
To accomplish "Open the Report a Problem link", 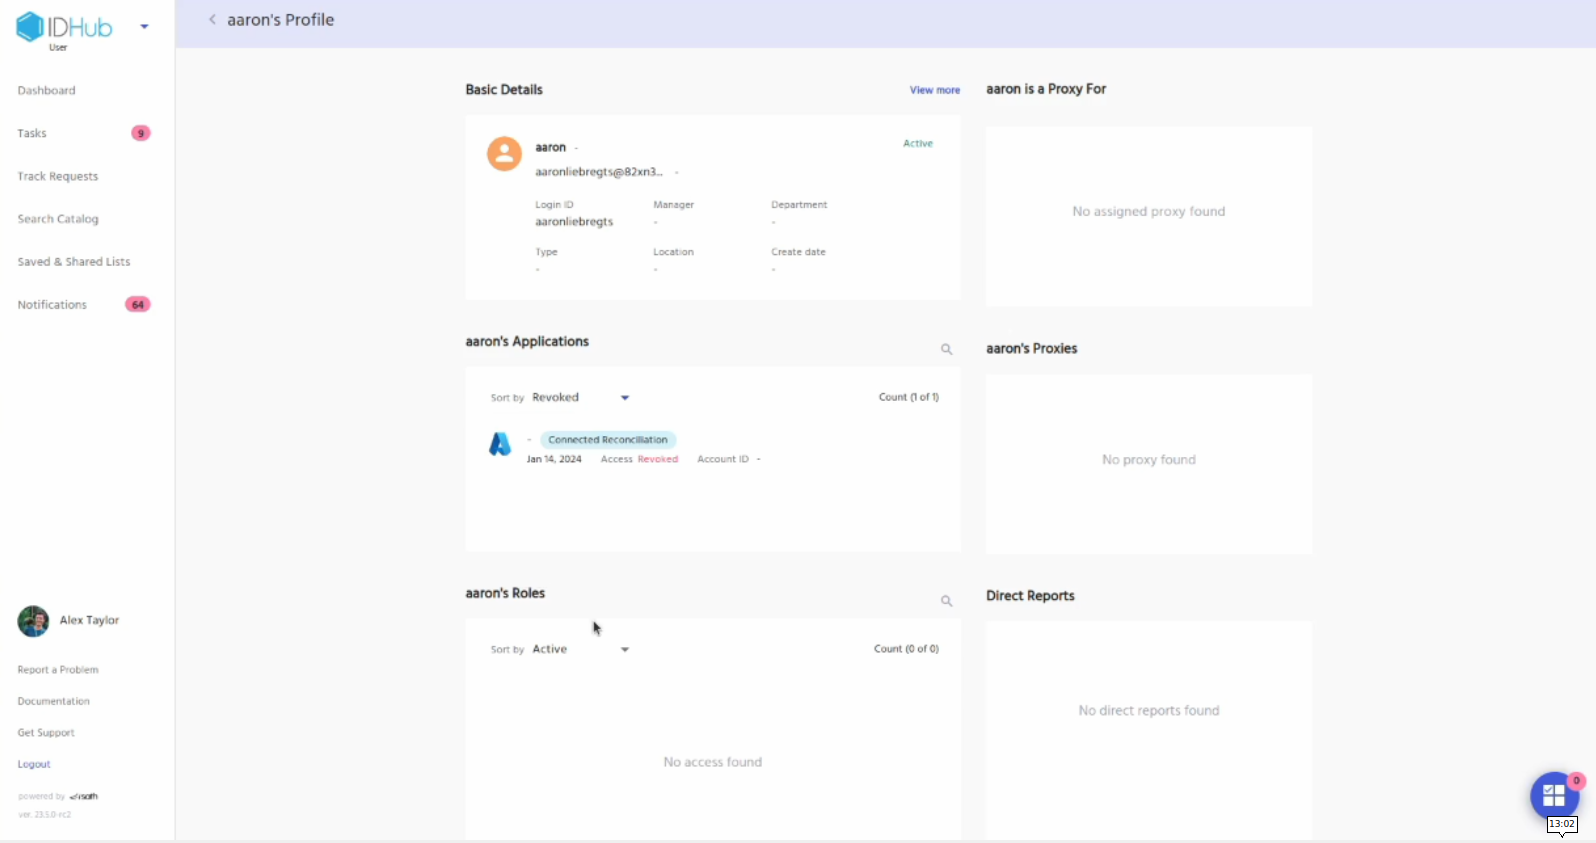I will click(58, 670).
